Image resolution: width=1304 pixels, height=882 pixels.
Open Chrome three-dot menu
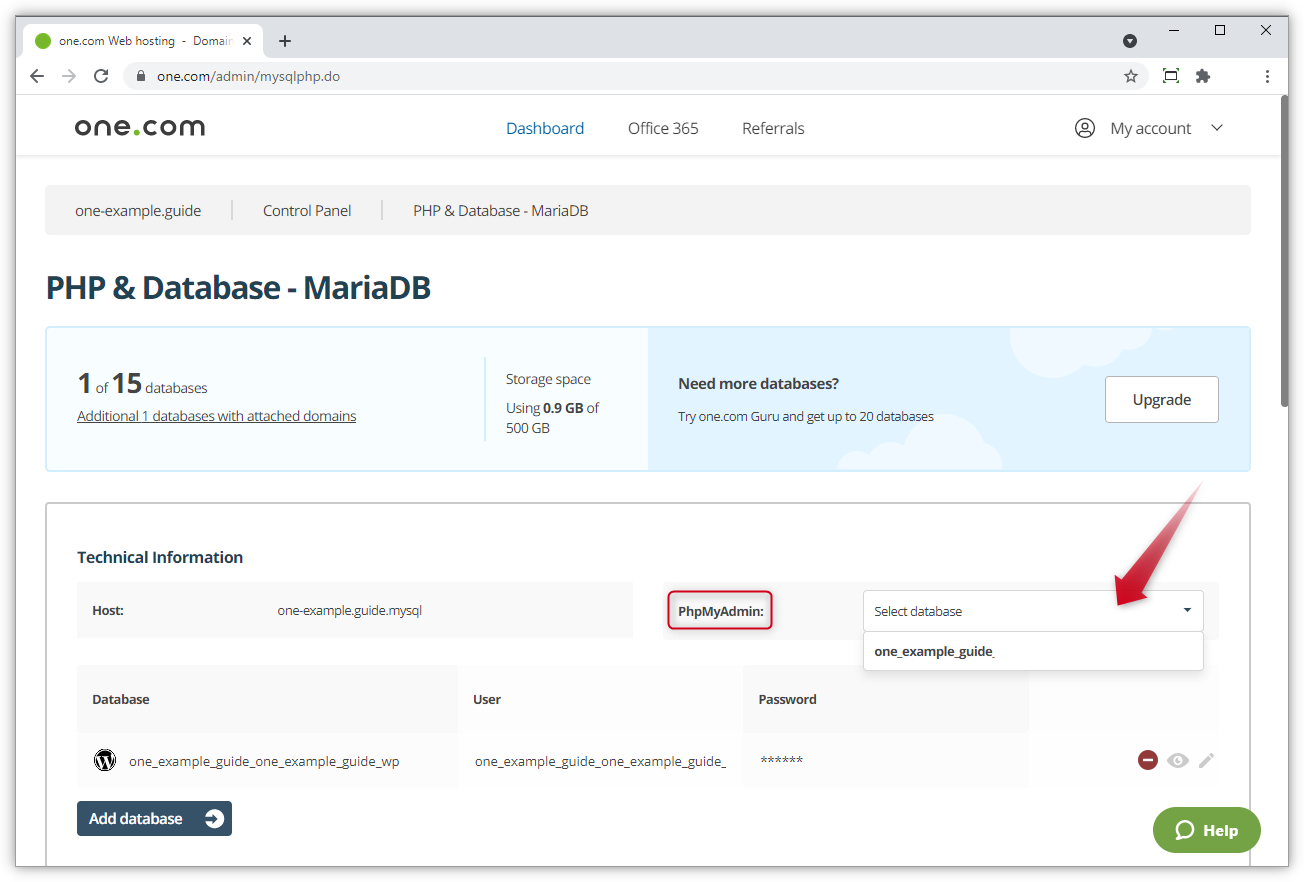(1267, 76)
